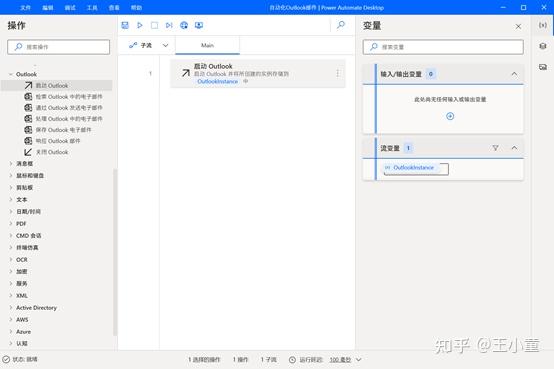Collapse the 输入/输出变量 section chevron

coord(514,74)
